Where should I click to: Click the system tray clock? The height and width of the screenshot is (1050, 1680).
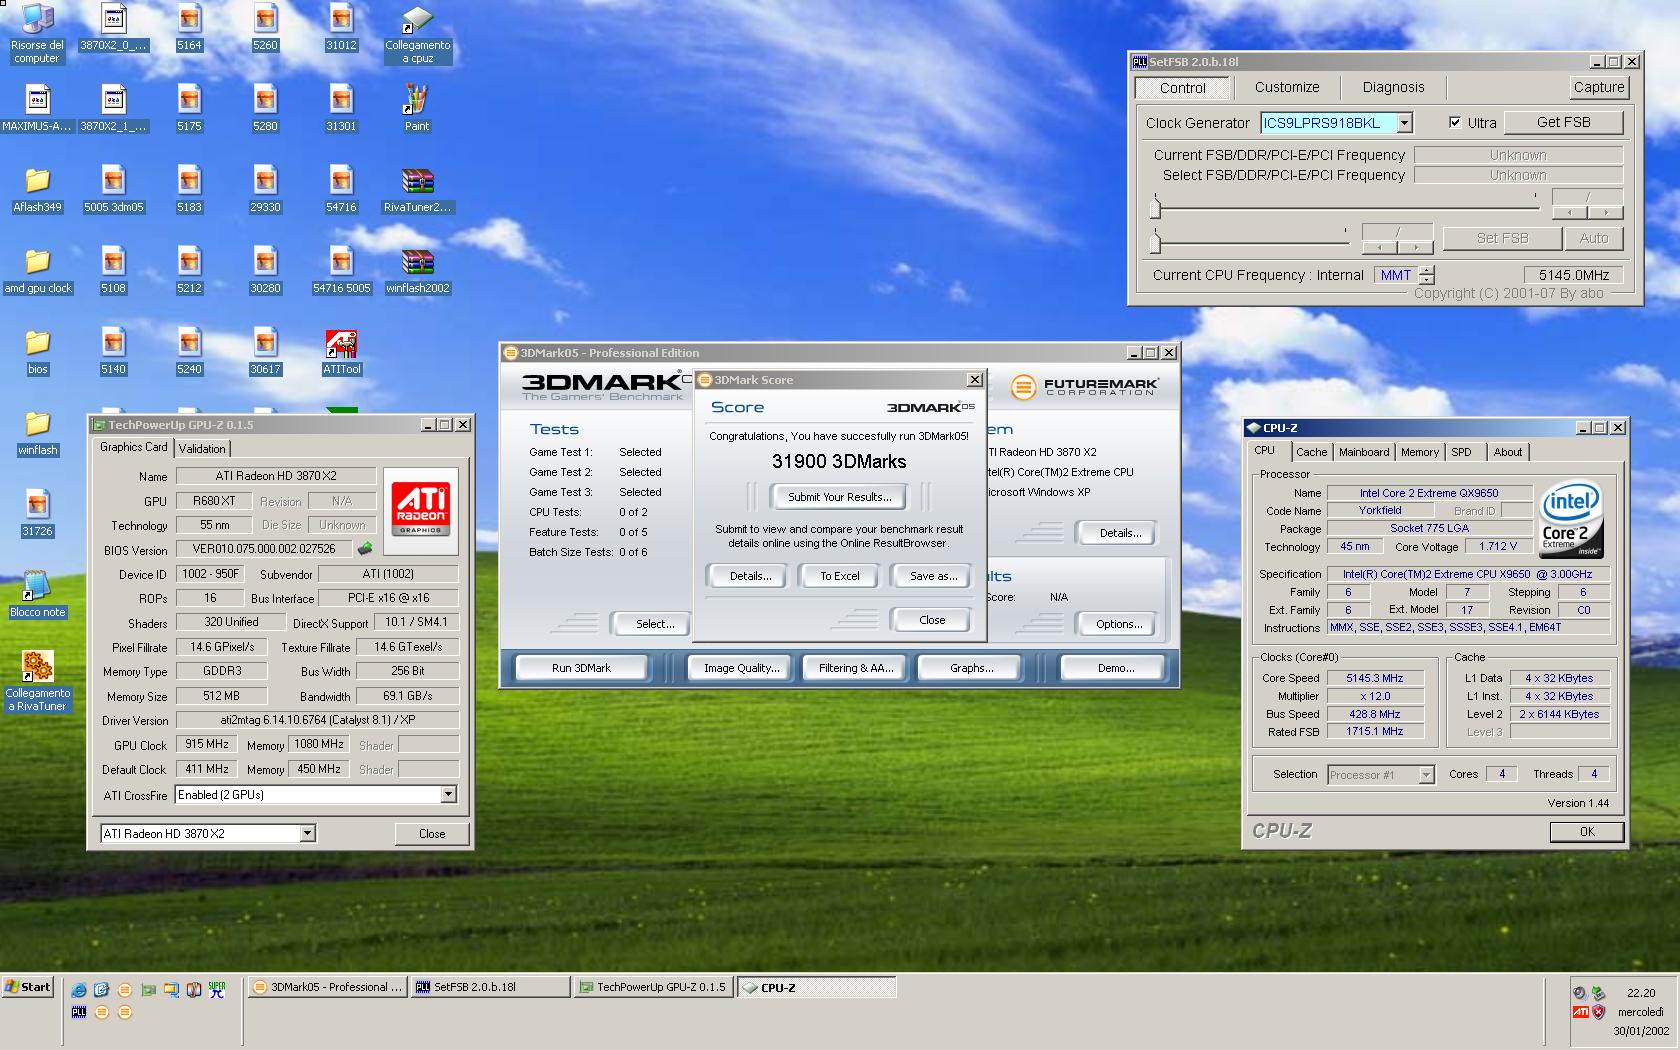tap(1640, 993)
